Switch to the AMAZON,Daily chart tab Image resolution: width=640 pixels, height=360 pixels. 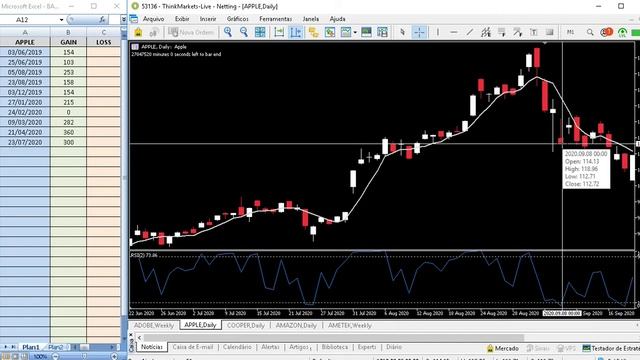point(296,325)
